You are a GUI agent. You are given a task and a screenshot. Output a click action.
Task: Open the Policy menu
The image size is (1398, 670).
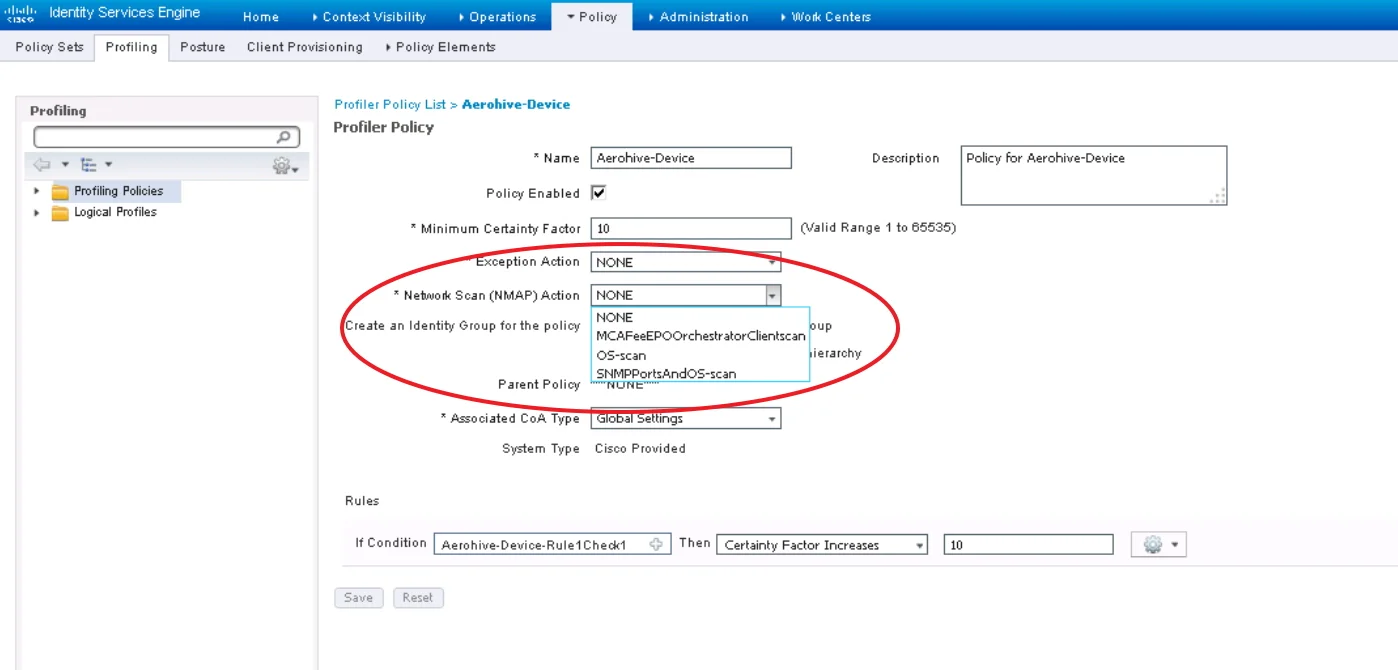point(592,17)
